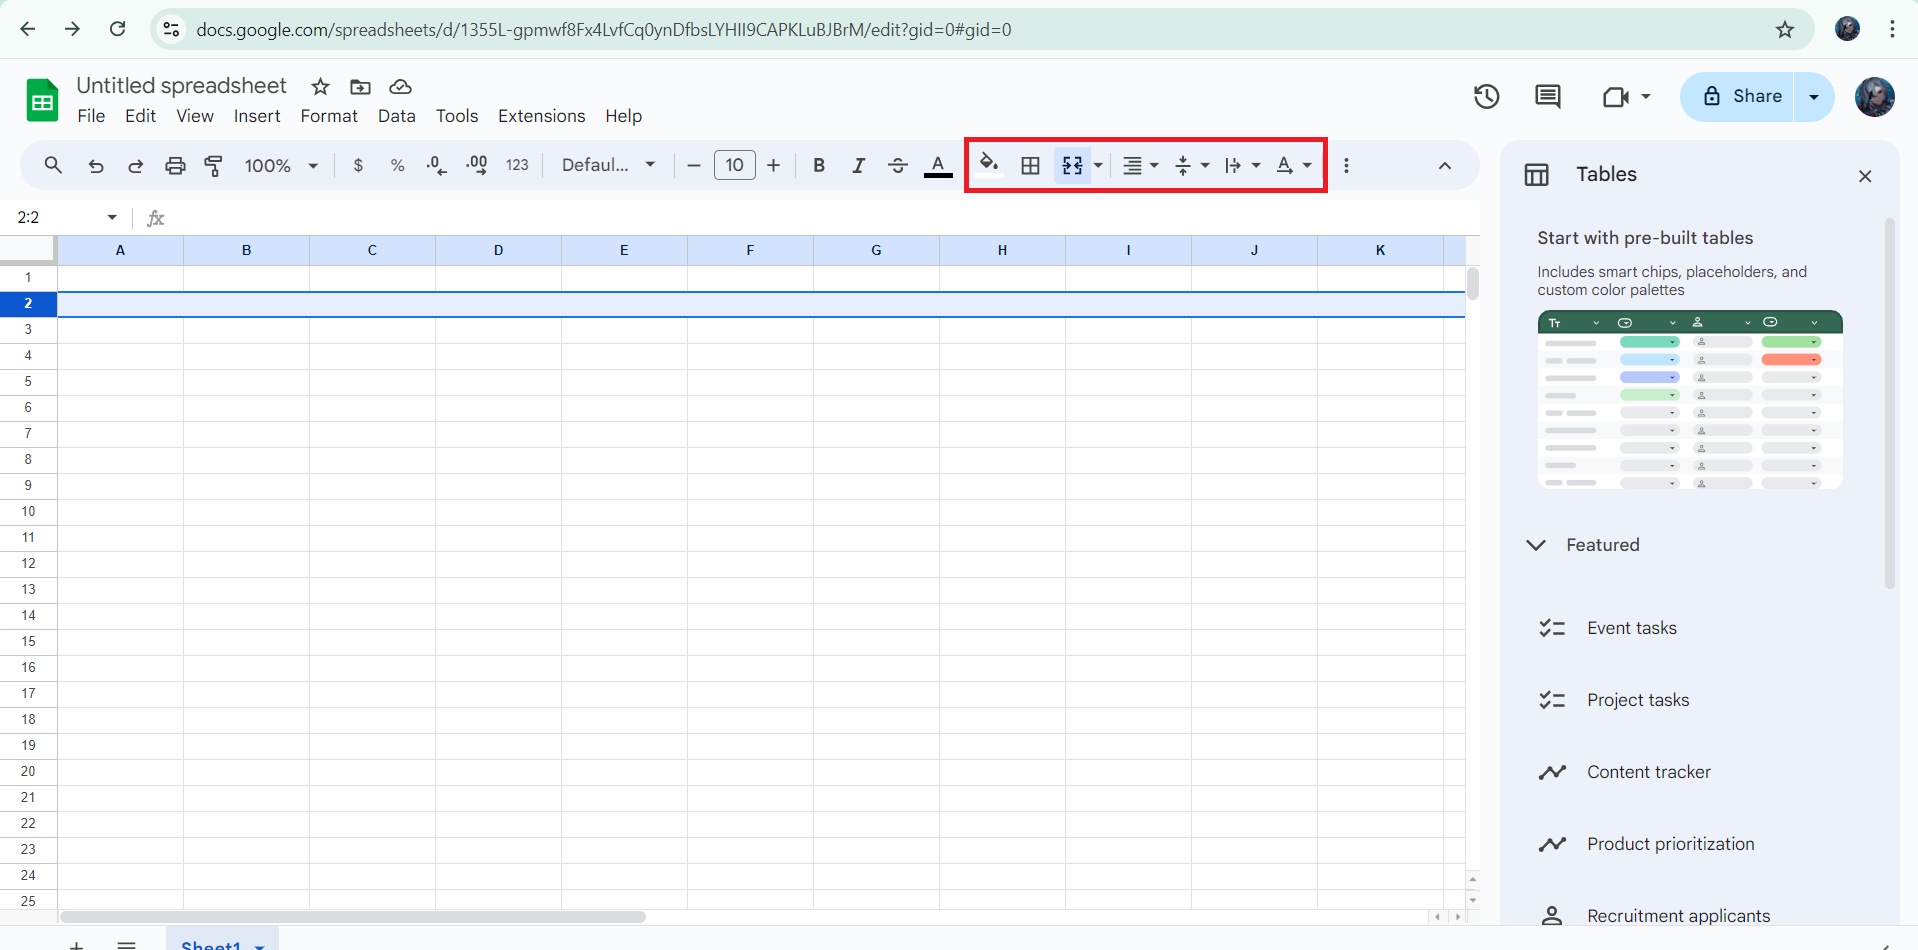Open the Format menu
The width and height of the screenshot is (1918, 950).
click(x=328, y=116)
